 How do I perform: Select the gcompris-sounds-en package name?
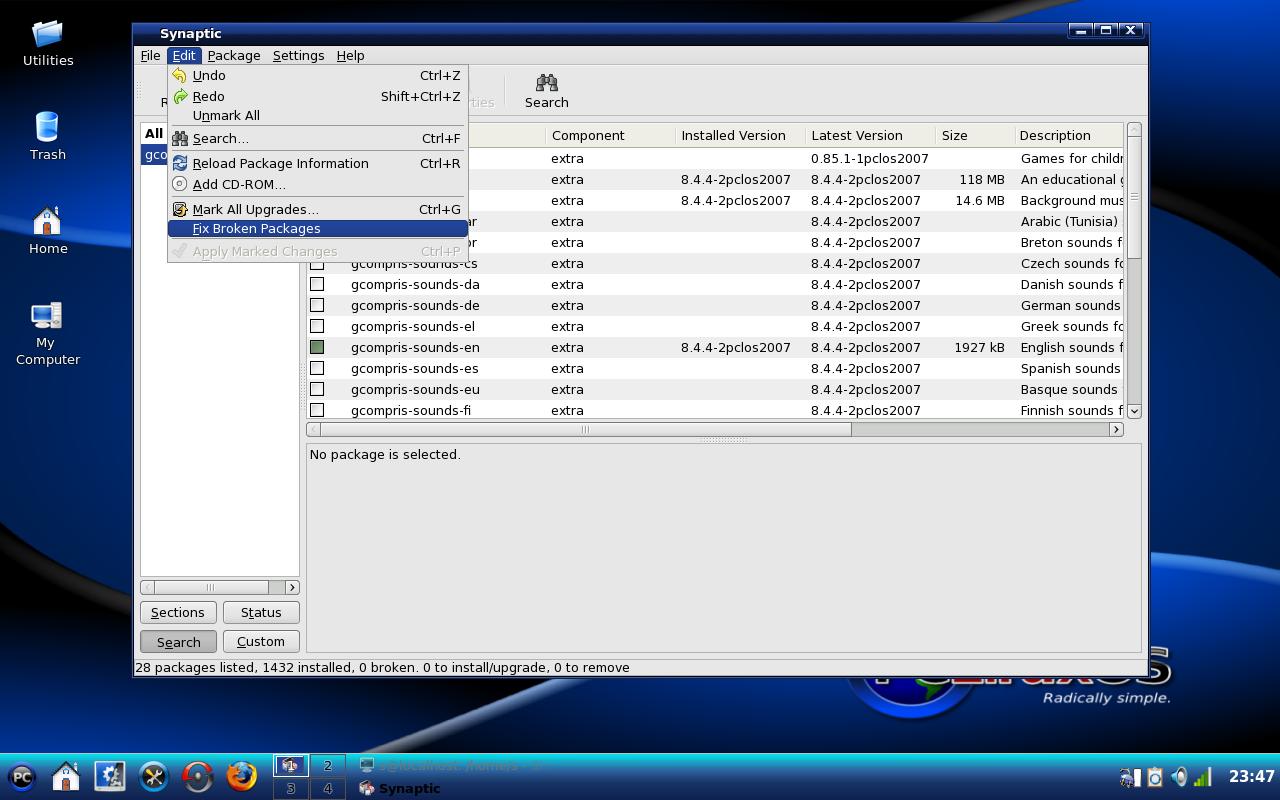415,347
